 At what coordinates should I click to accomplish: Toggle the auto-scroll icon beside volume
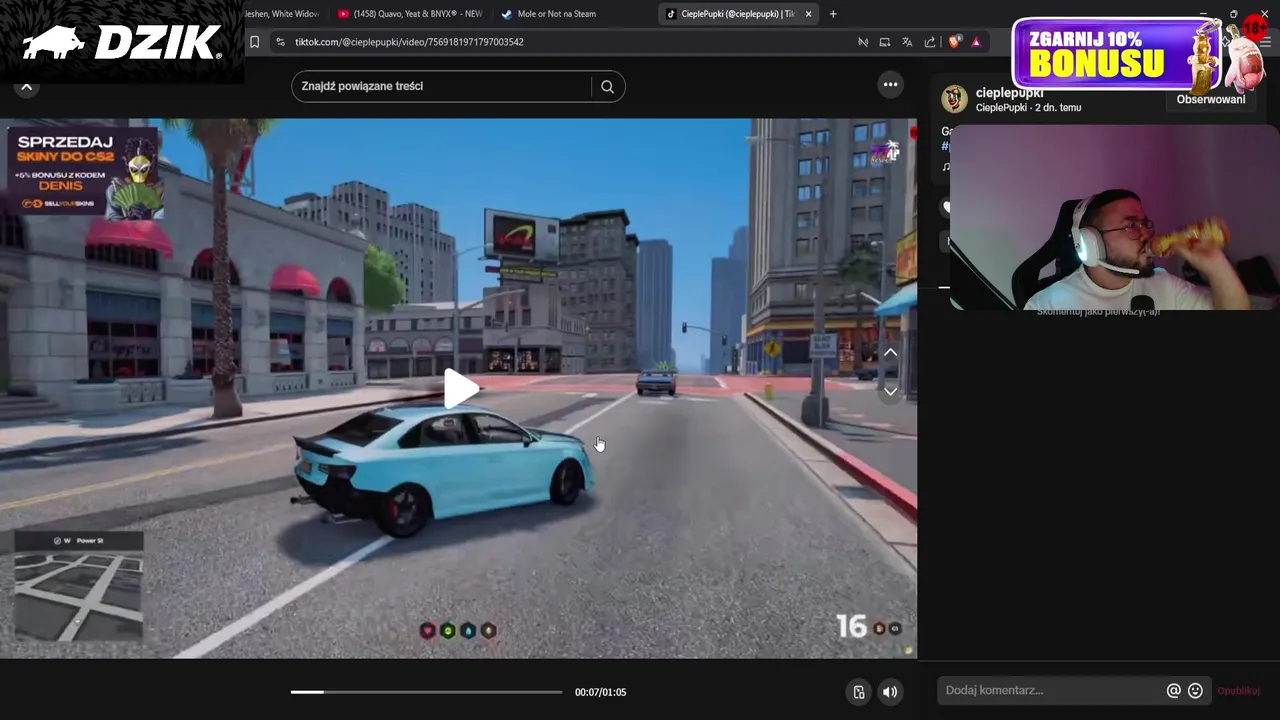(858, 692)
